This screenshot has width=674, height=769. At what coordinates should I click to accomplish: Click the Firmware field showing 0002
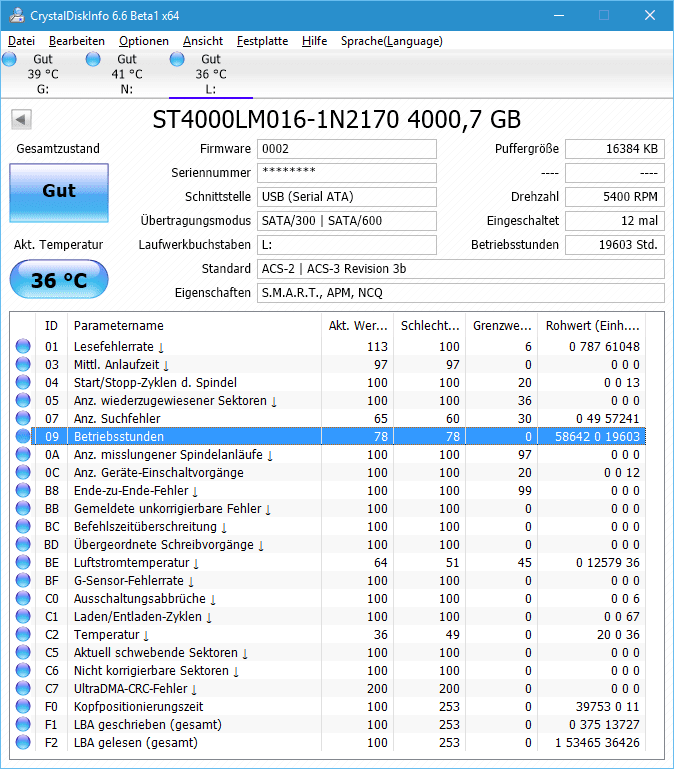click(347, 149)
